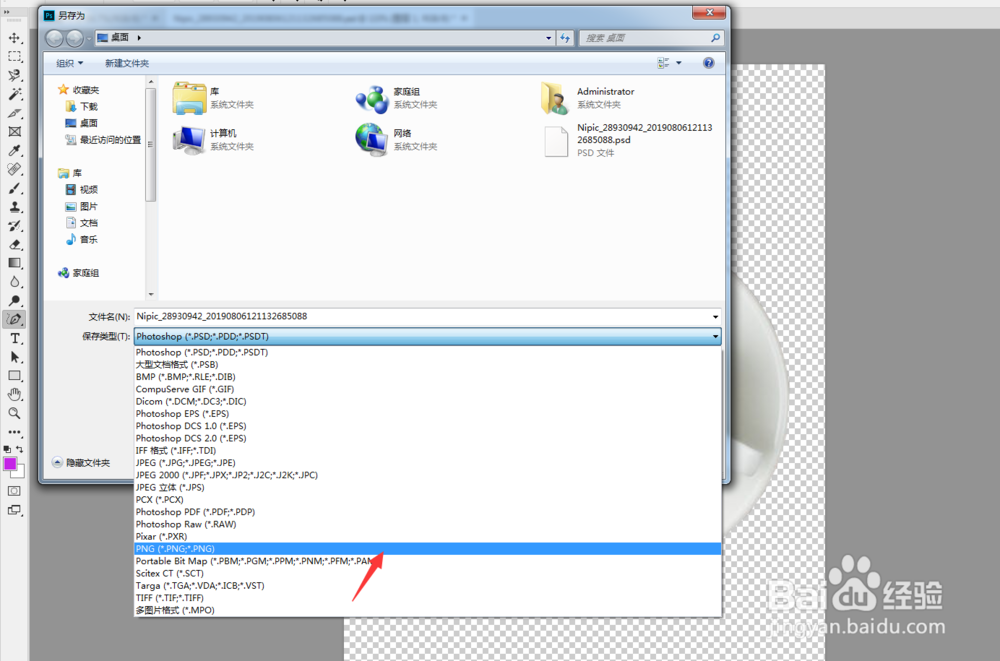This screenshot has width=1000, height=661.
Task: Select the Lasso tool
Action: click(x=14, y=75)
